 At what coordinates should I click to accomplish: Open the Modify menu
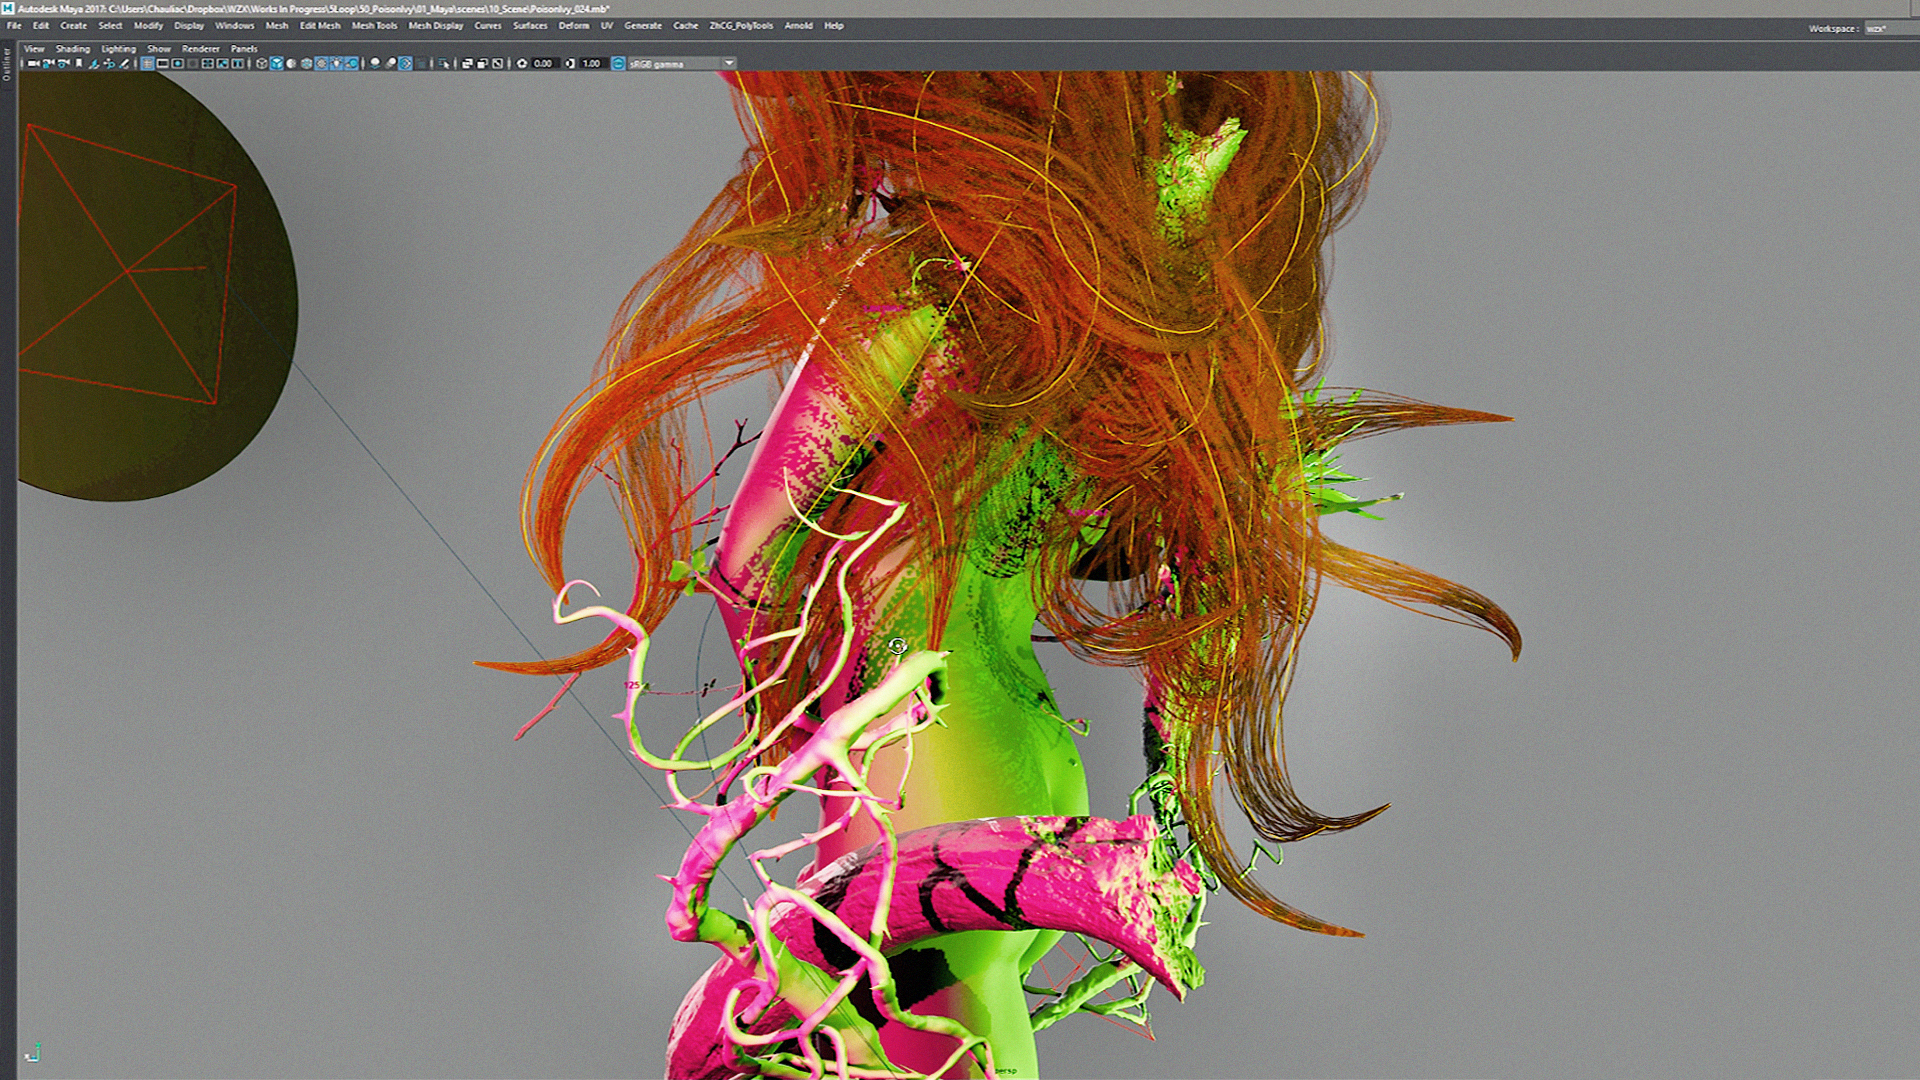(148, 26)
